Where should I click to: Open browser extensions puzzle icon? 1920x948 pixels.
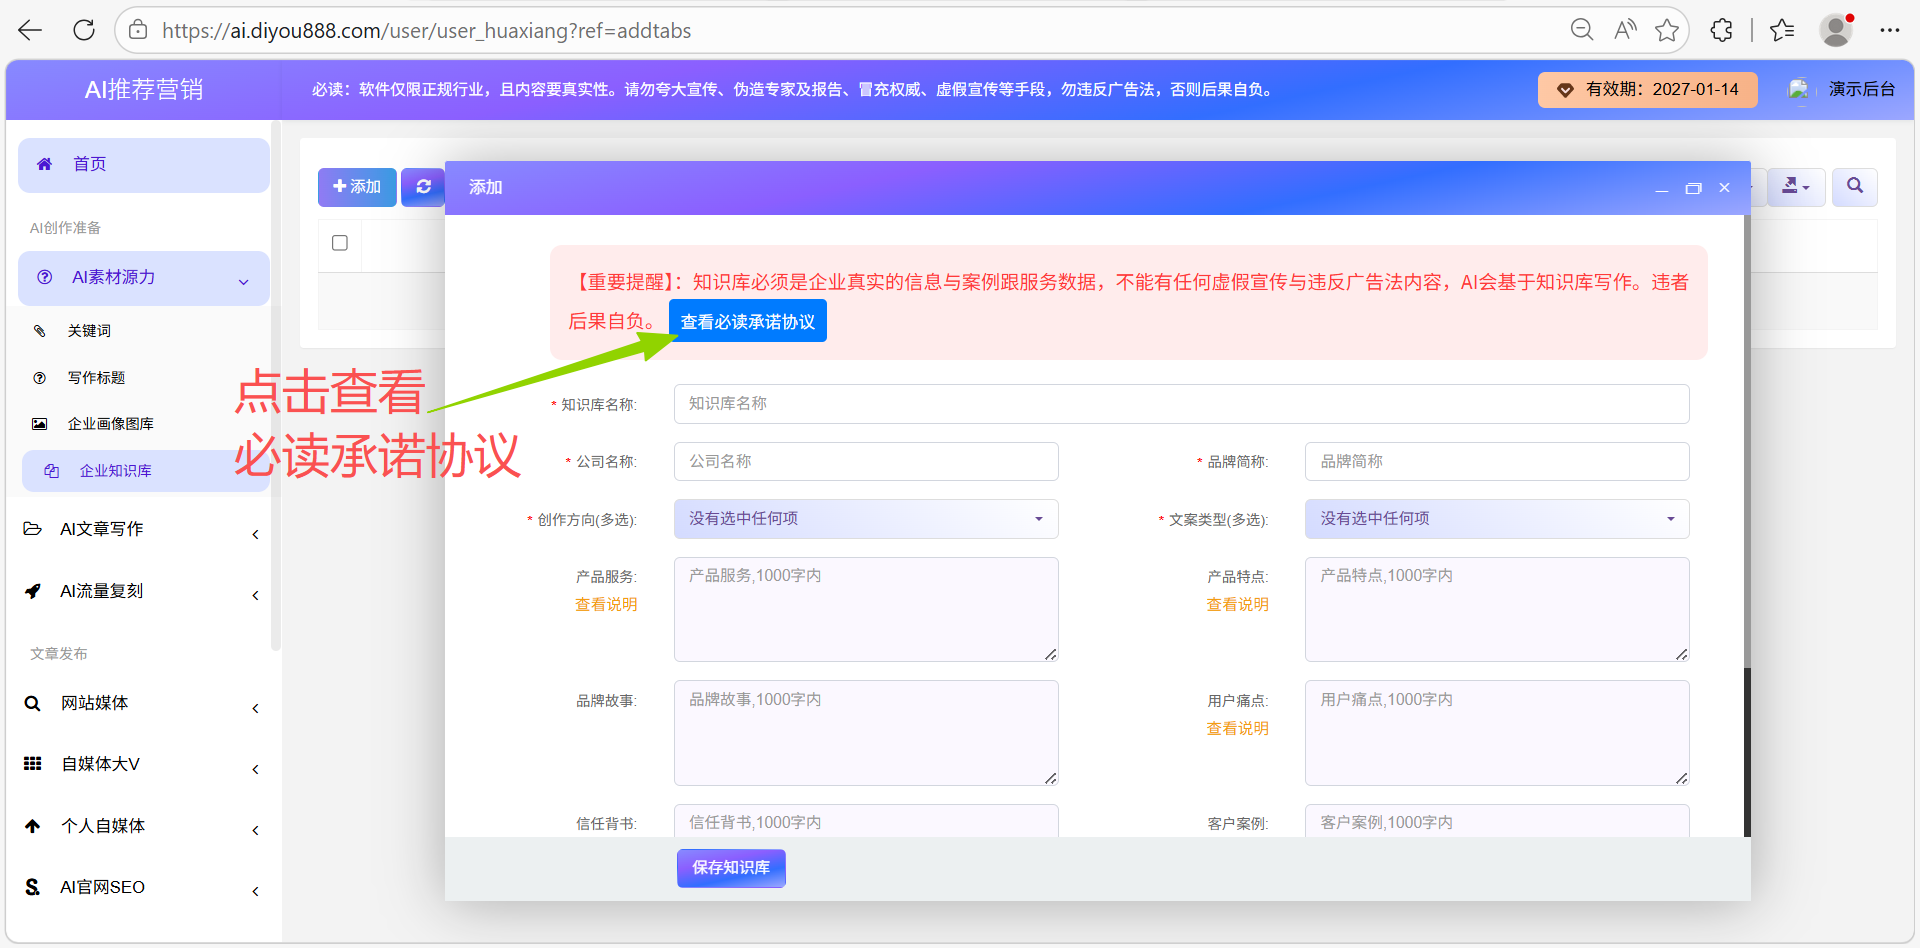[x=1721, y=30]
